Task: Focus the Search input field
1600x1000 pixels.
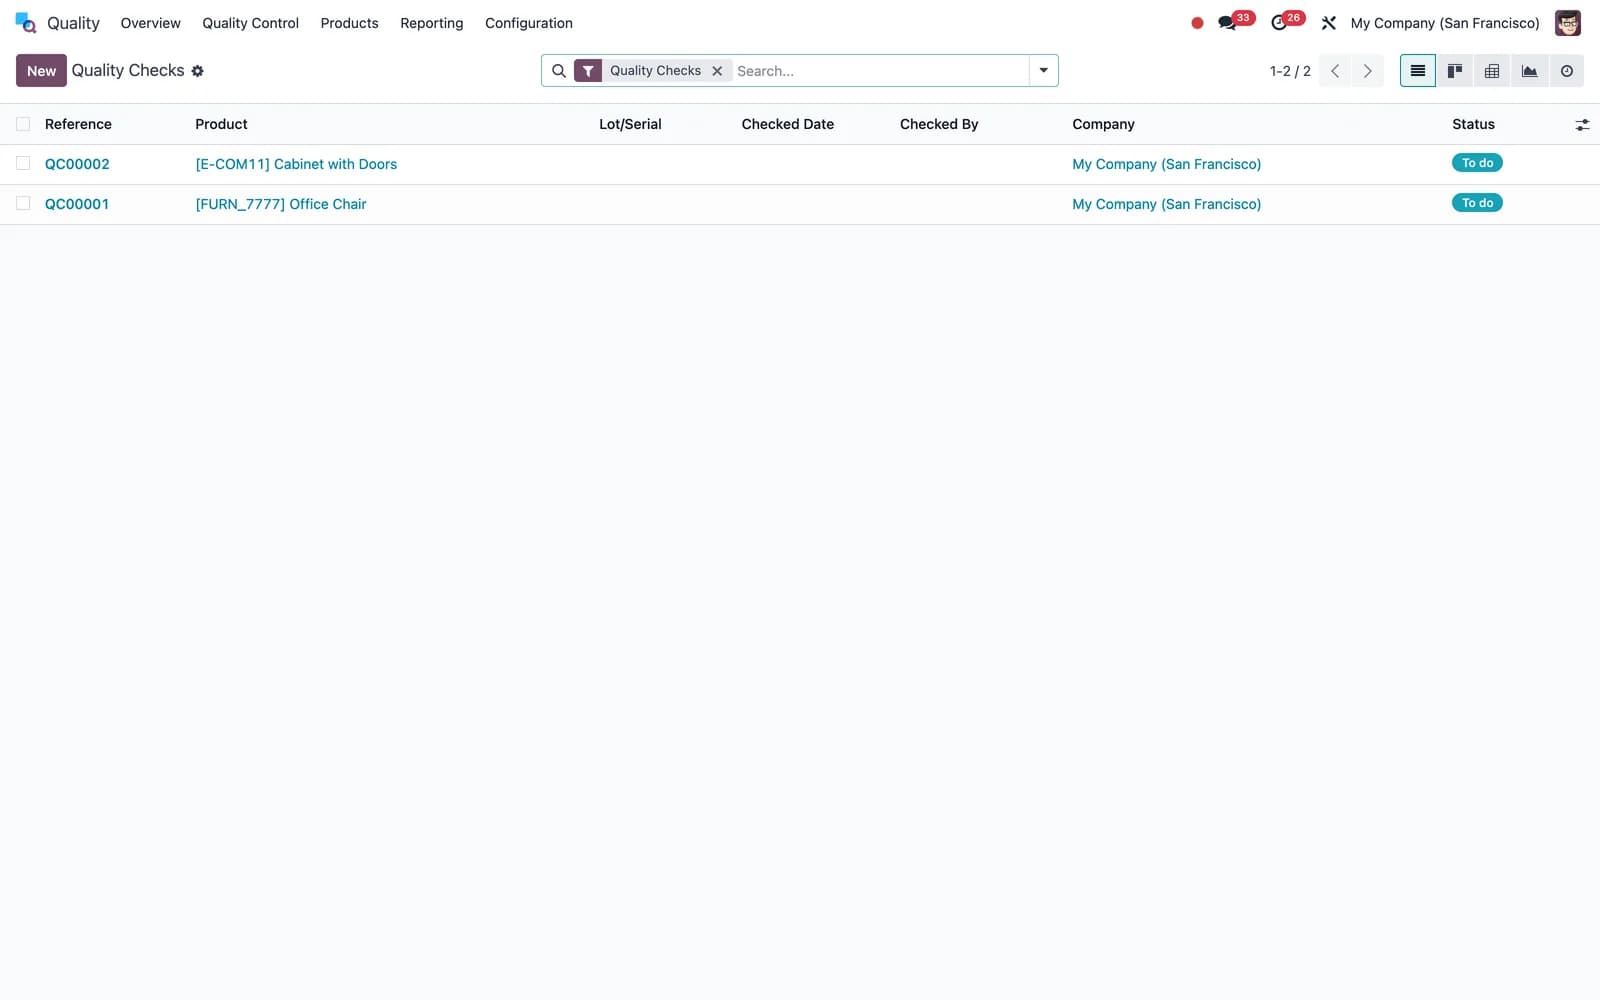Action: pyautogui.click(x=880, y=71)
